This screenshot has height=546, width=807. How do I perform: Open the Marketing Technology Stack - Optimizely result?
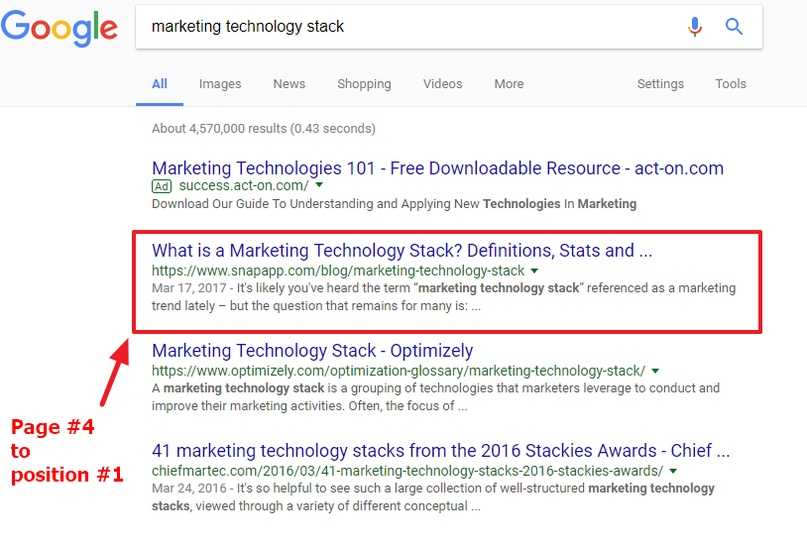point(312,350)
